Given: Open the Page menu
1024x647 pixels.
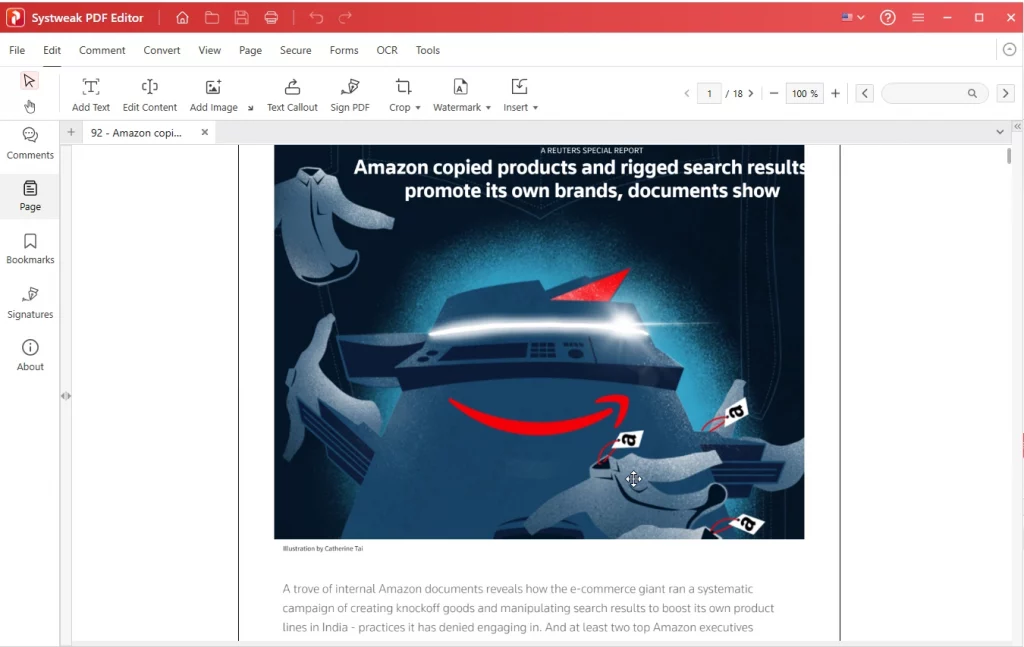Looking at the screenshot, I should pos(250,50).
